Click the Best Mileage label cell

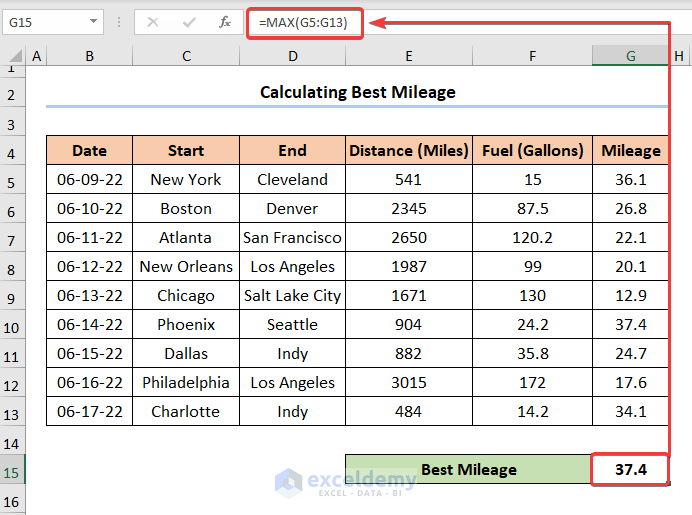(469, 469)
